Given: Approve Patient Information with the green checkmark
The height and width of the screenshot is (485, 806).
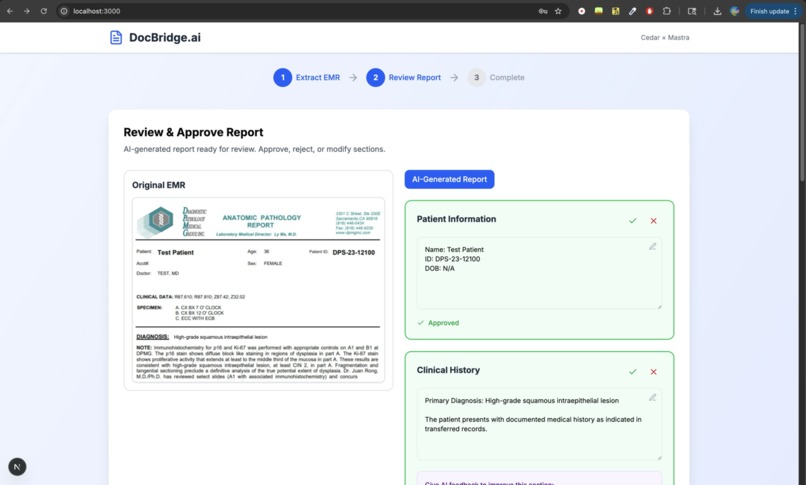Looking at the screenshot, I should (x=633, y=220).
